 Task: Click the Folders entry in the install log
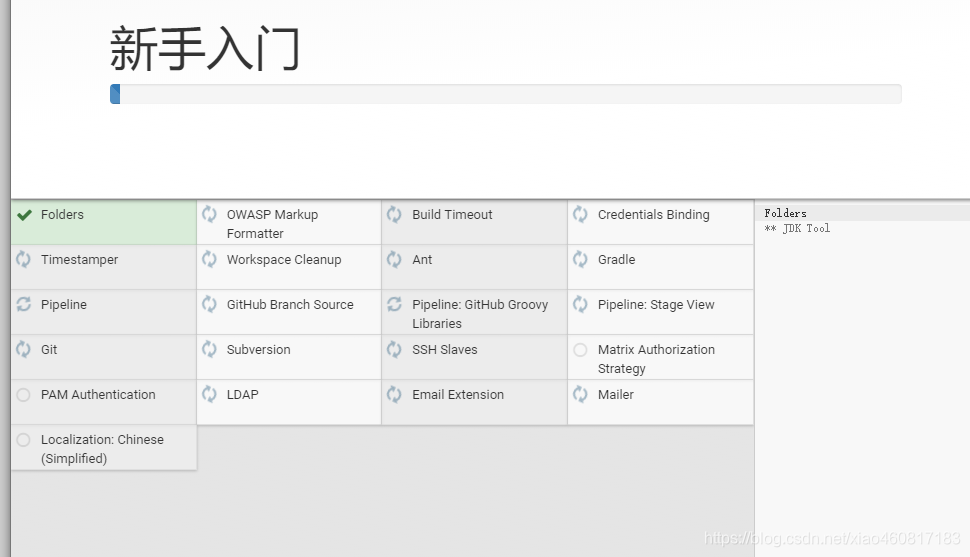785,214
